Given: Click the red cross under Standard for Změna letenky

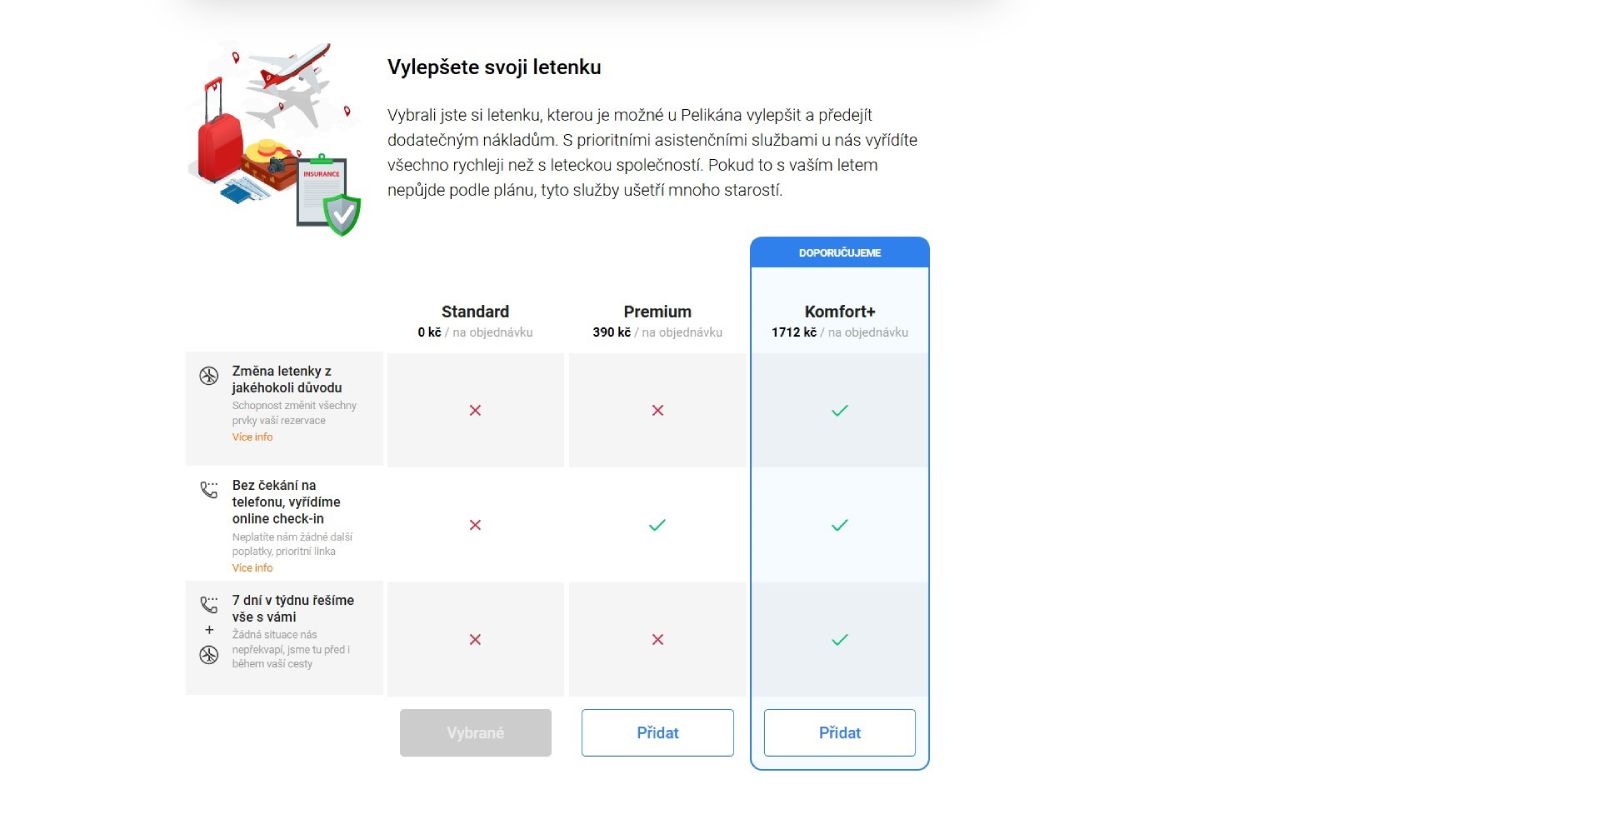Looking at the screenshot, I should [475, 410].
